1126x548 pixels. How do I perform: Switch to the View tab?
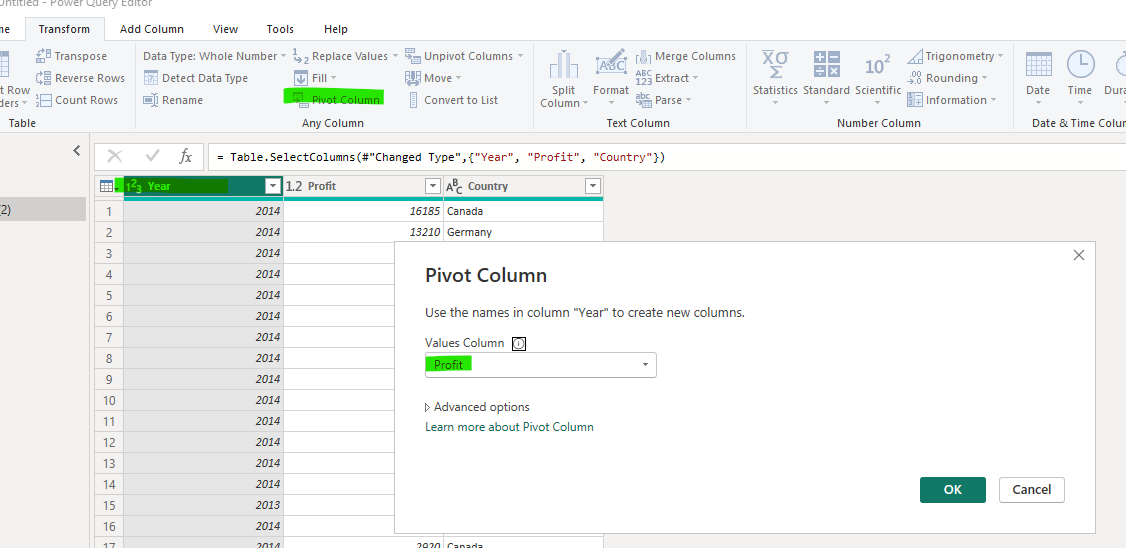(x=225, y=29)
